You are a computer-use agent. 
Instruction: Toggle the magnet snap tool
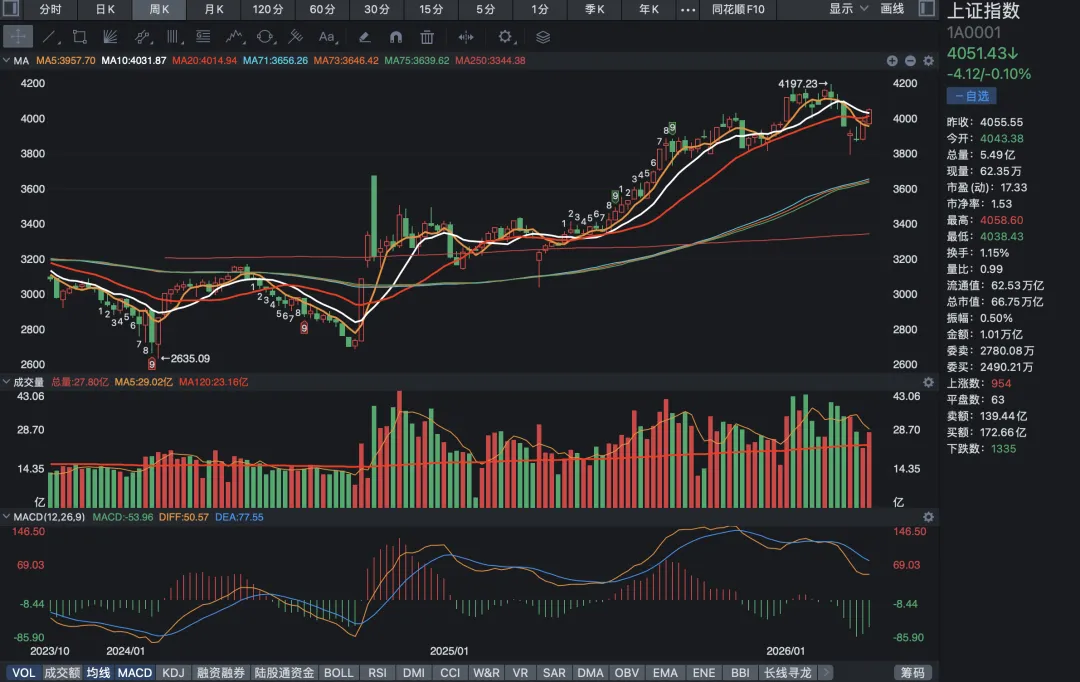click(396, 37)
